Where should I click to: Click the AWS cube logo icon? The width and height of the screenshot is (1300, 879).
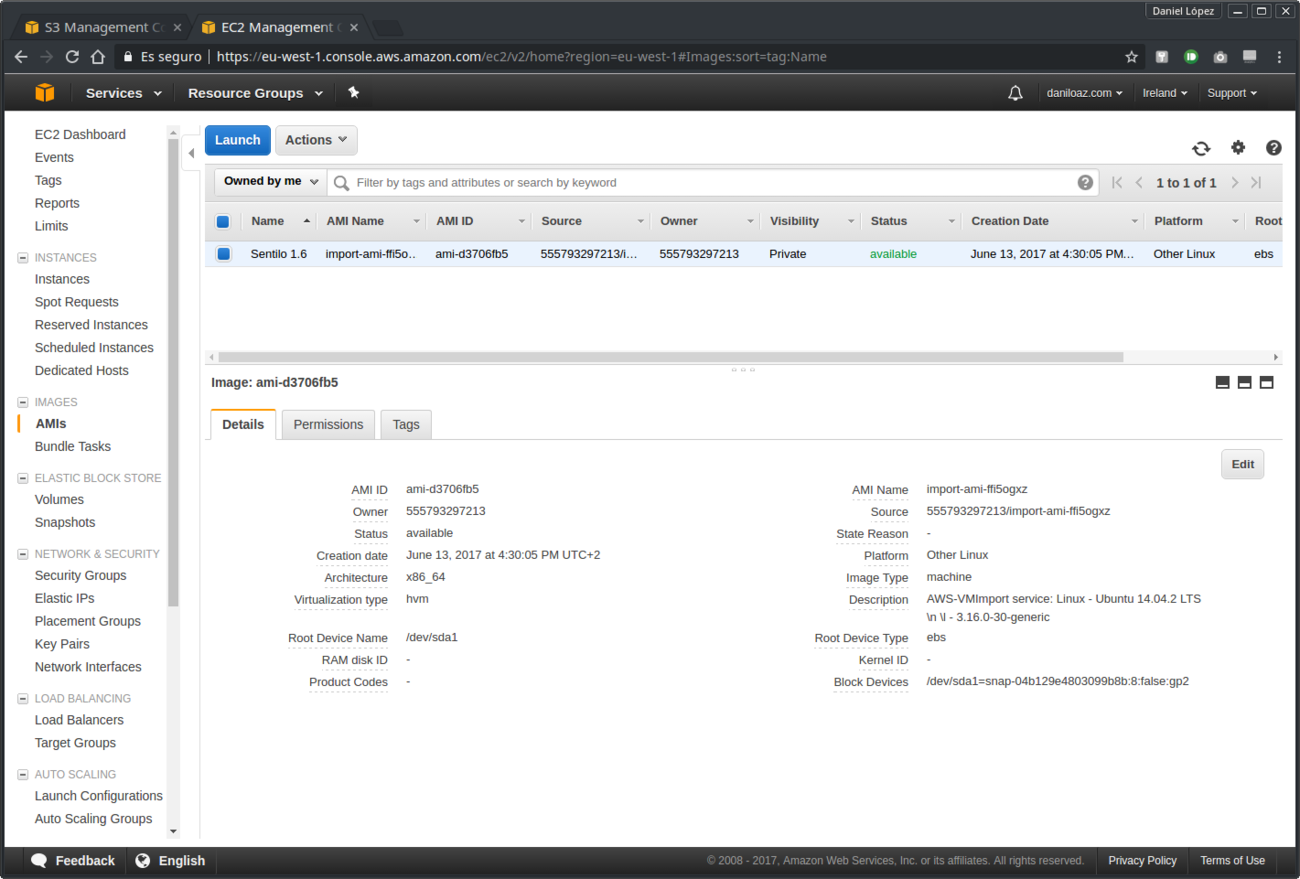tap(44, 93)
